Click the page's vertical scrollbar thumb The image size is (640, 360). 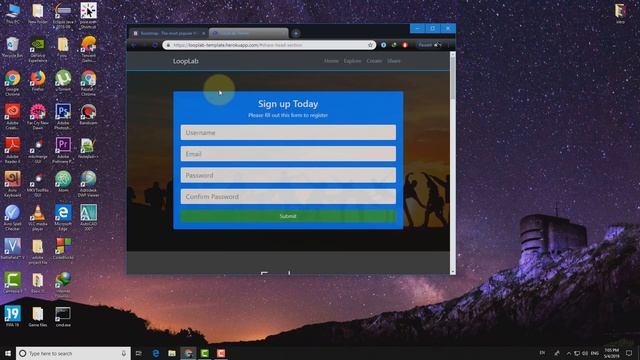click(452, 78)
